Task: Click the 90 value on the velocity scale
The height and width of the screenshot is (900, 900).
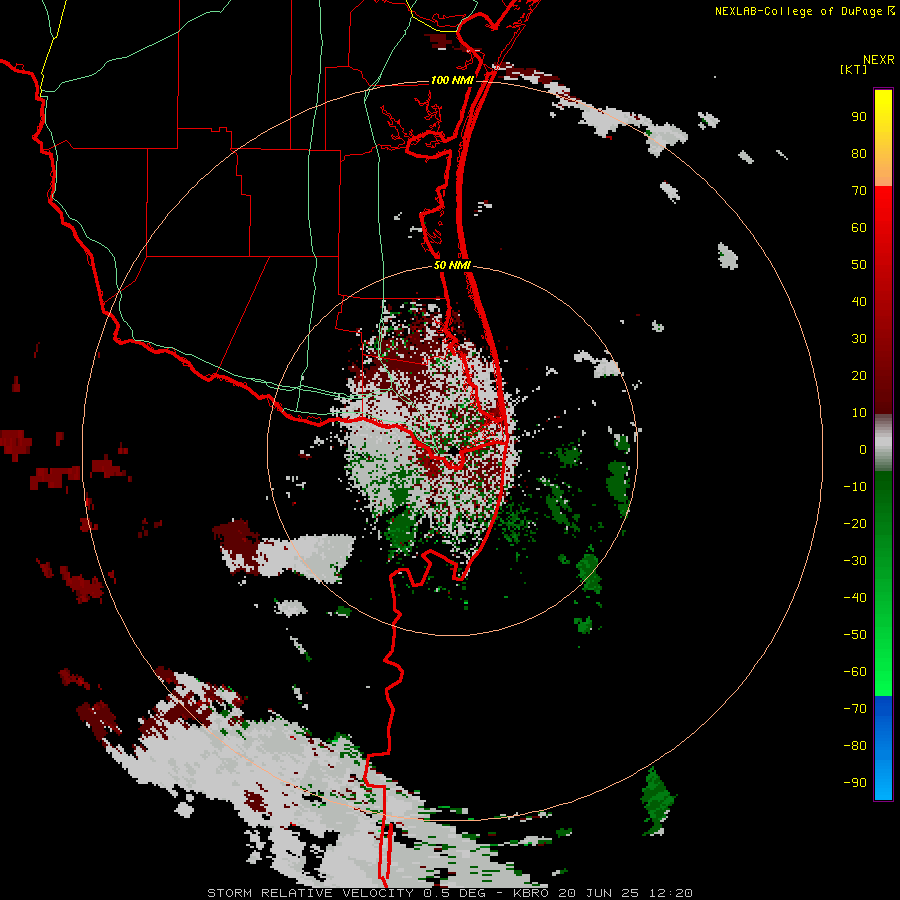Action: coord(859,117)
